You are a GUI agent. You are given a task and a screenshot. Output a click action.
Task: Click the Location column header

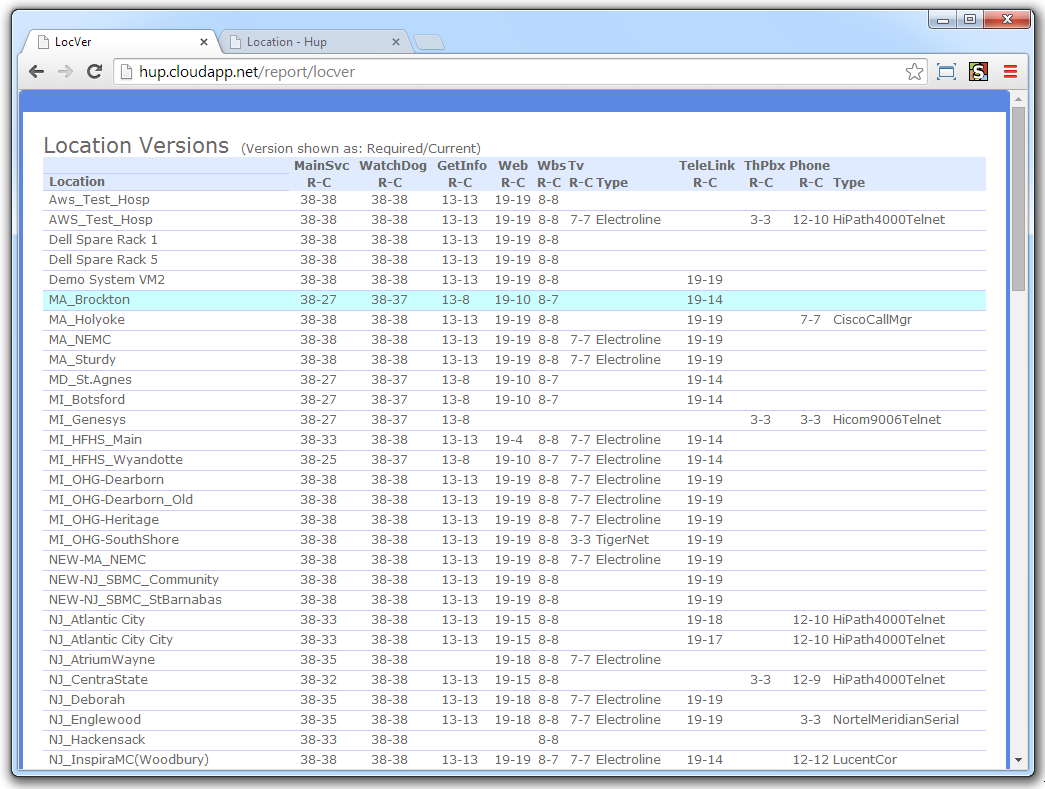point(77,182)
